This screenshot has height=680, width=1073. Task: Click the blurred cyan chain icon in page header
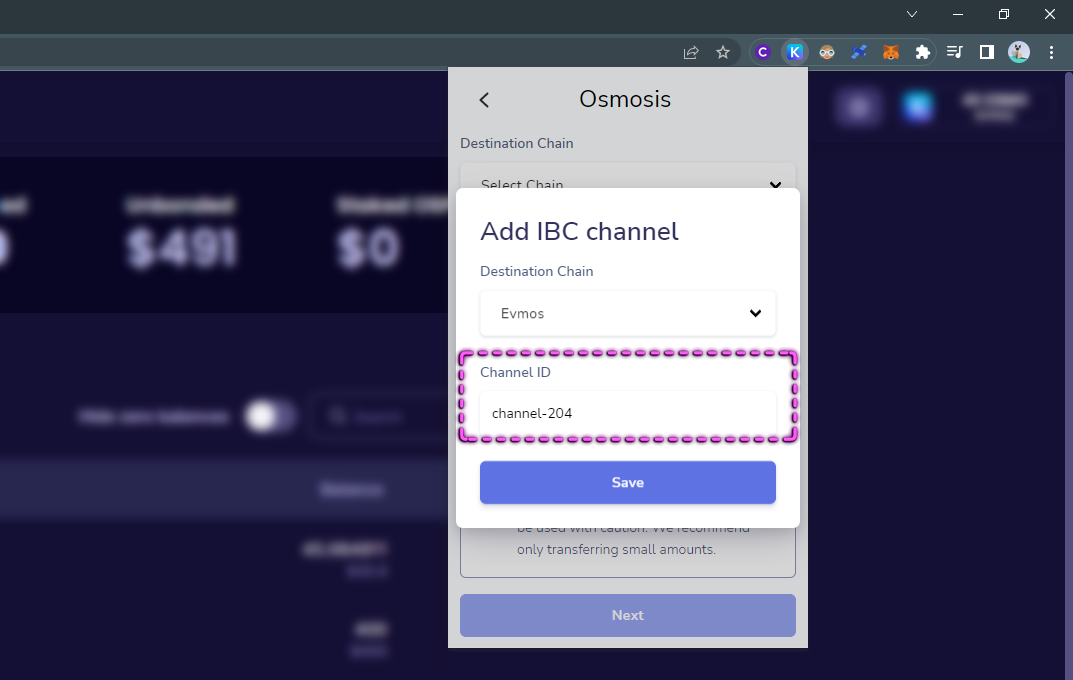918,106
